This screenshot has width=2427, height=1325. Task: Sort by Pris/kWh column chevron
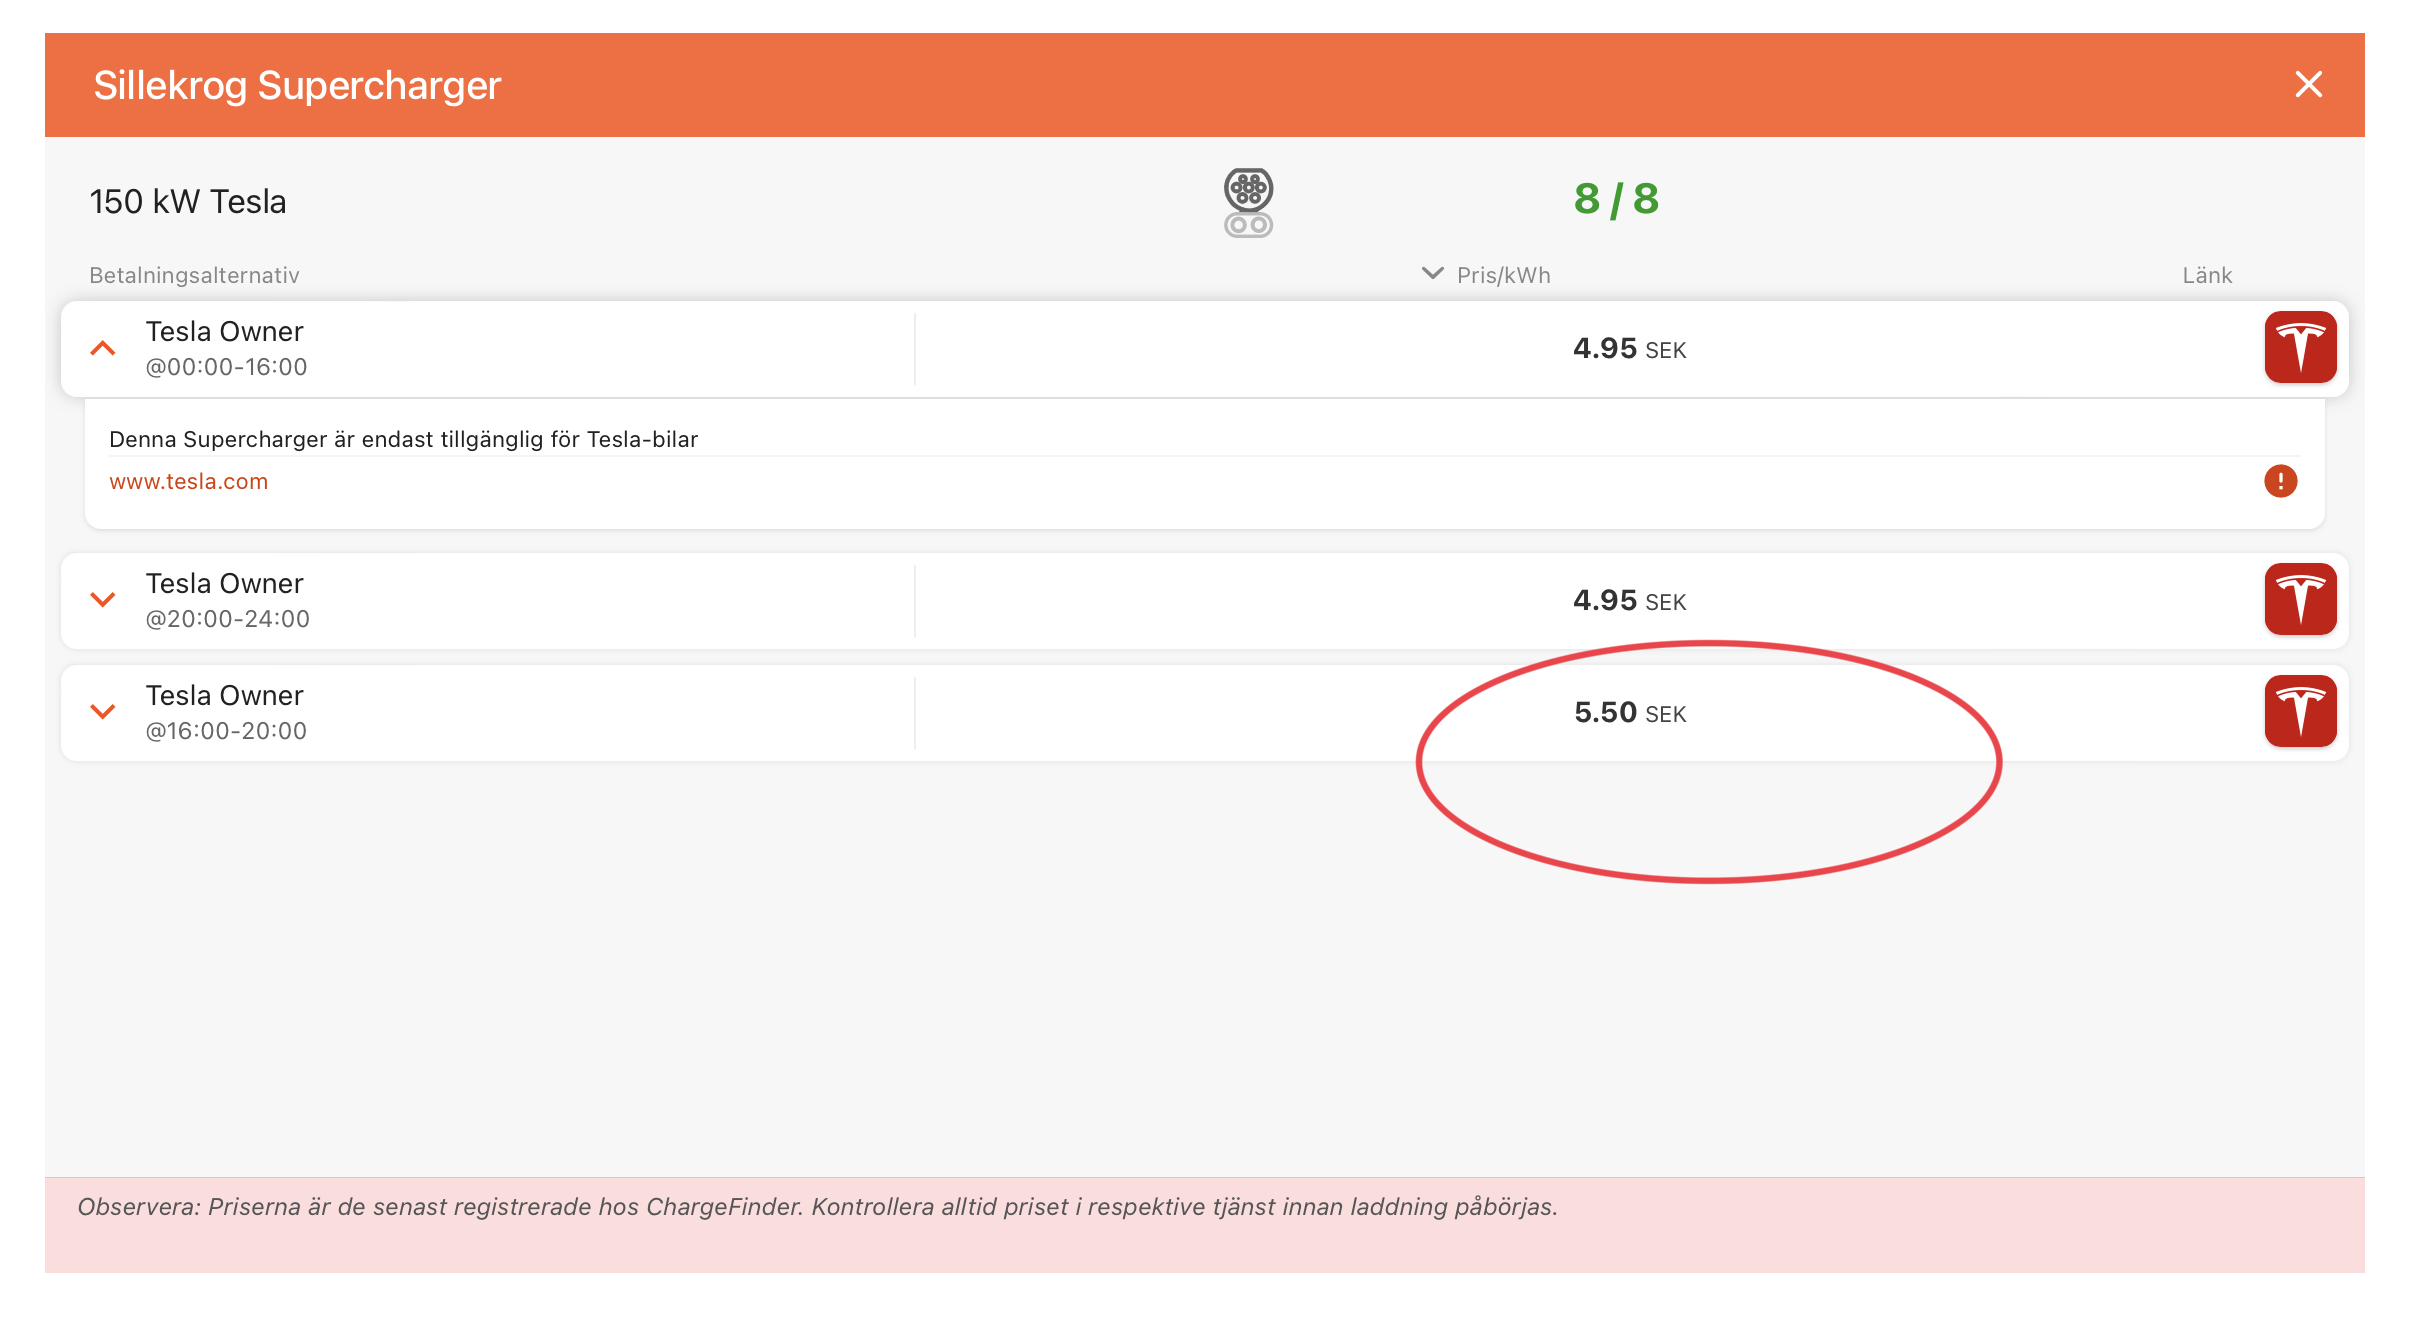[1432, 274]
